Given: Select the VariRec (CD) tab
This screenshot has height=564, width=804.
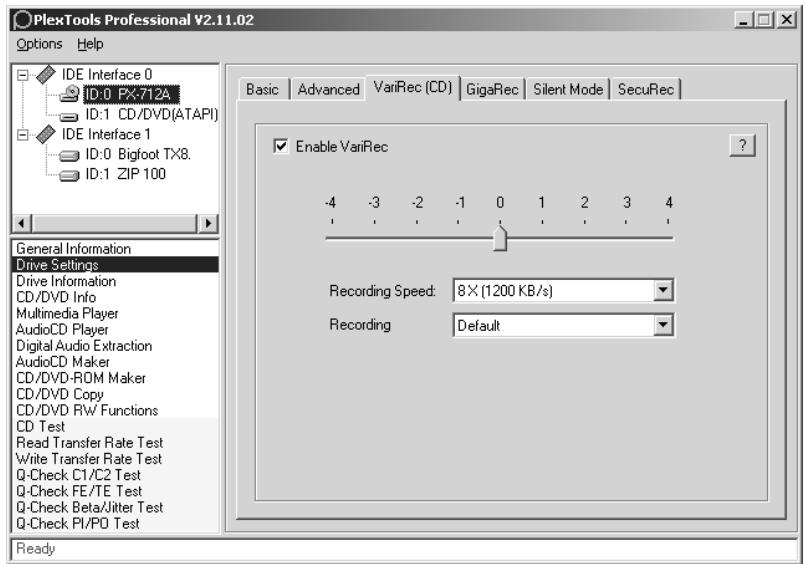Looking at the screenshot, I should (413, 87).
